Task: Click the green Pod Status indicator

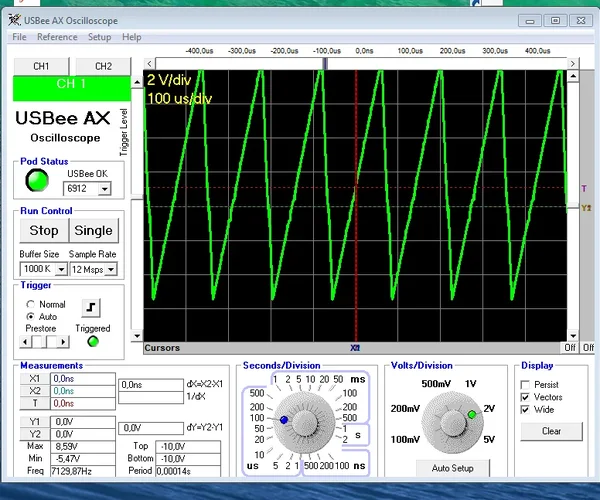Action: click(x=37, y=180)
